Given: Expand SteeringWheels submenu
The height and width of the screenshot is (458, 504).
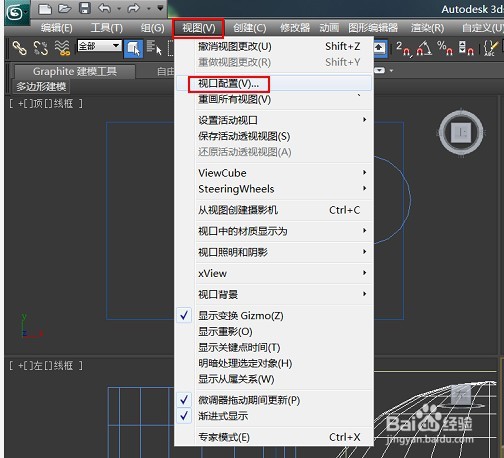Looking at the screenshot, I should pos(273,189).
